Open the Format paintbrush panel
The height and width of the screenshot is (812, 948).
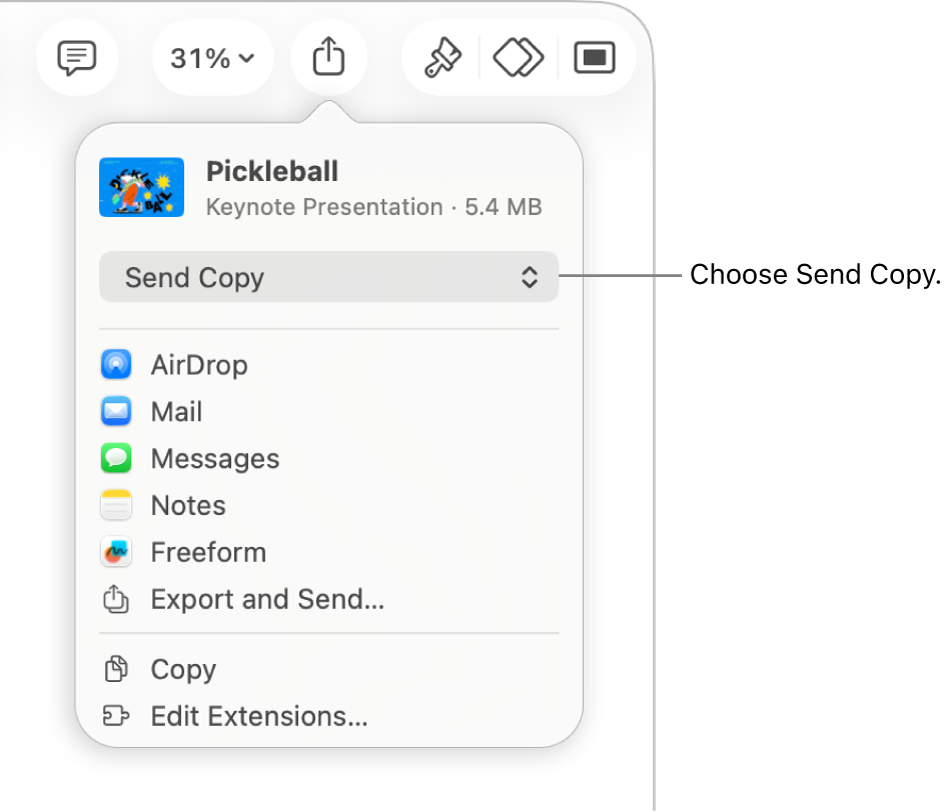pyautogui.click(x=439, y=57)
